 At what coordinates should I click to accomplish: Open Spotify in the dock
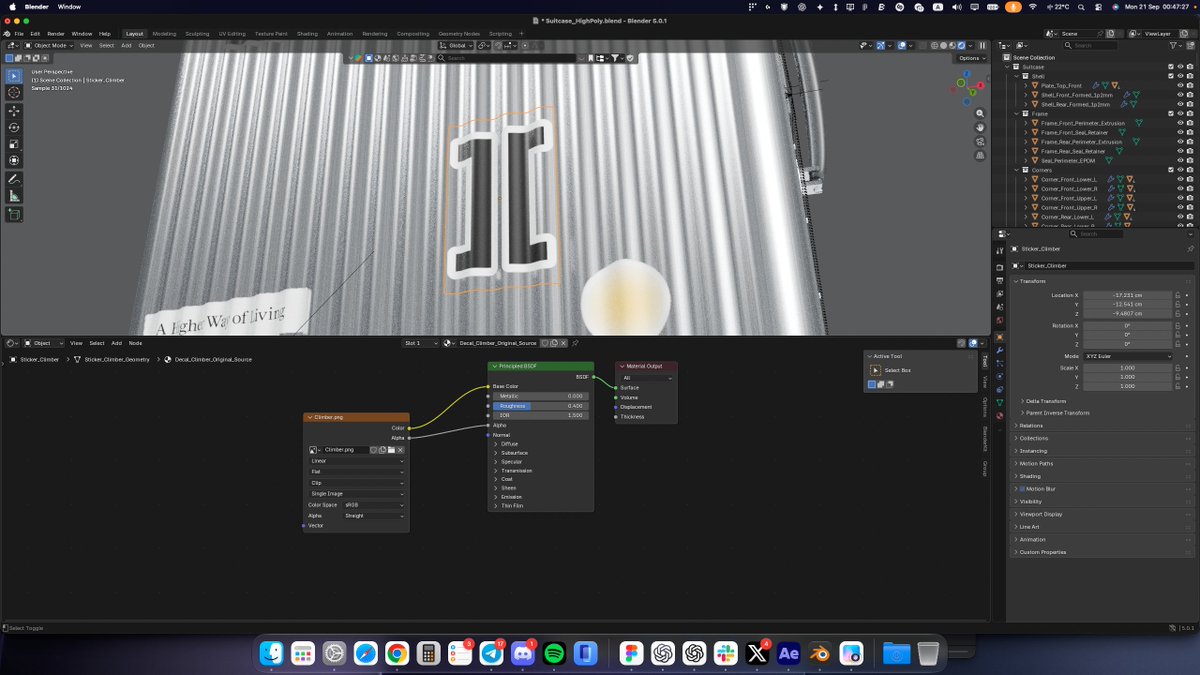pos(554,653)
